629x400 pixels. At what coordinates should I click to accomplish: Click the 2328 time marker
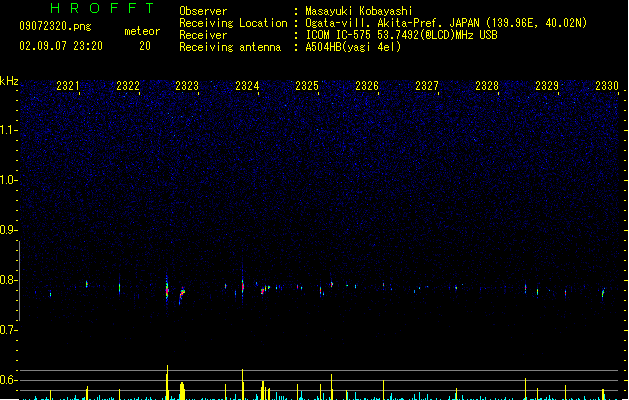487,86
